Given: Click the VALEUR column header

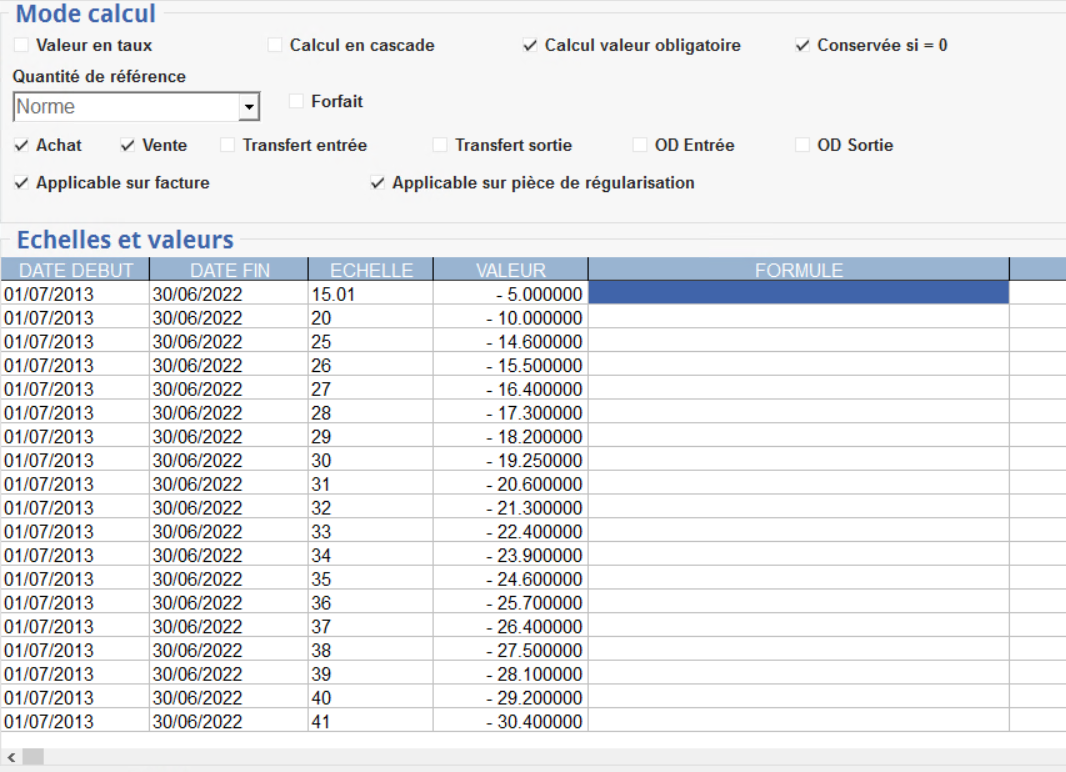Looking at the screenshot, I should coord(510,270).
